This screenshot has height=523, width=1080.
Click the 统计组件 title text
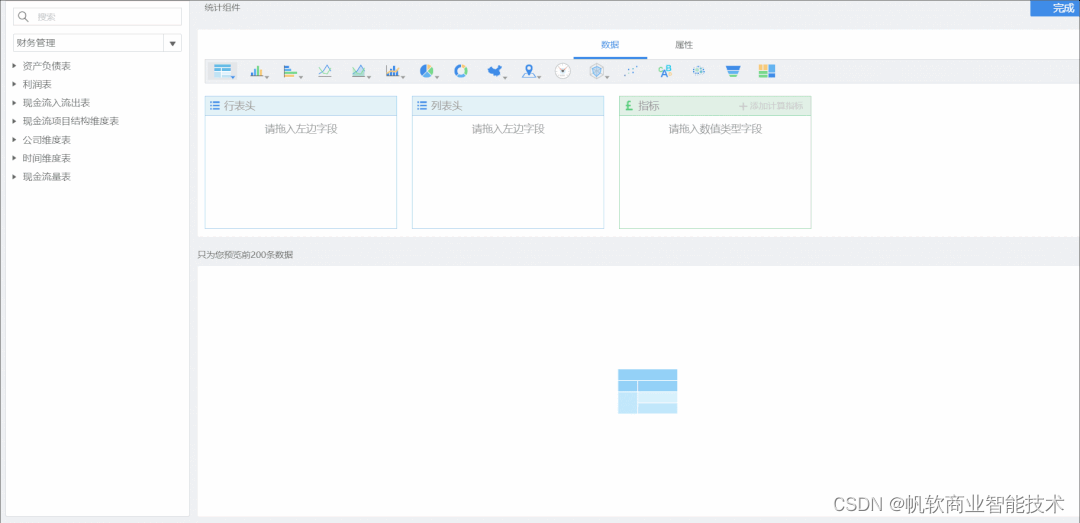pyautogui.click(x=222, y=8)
